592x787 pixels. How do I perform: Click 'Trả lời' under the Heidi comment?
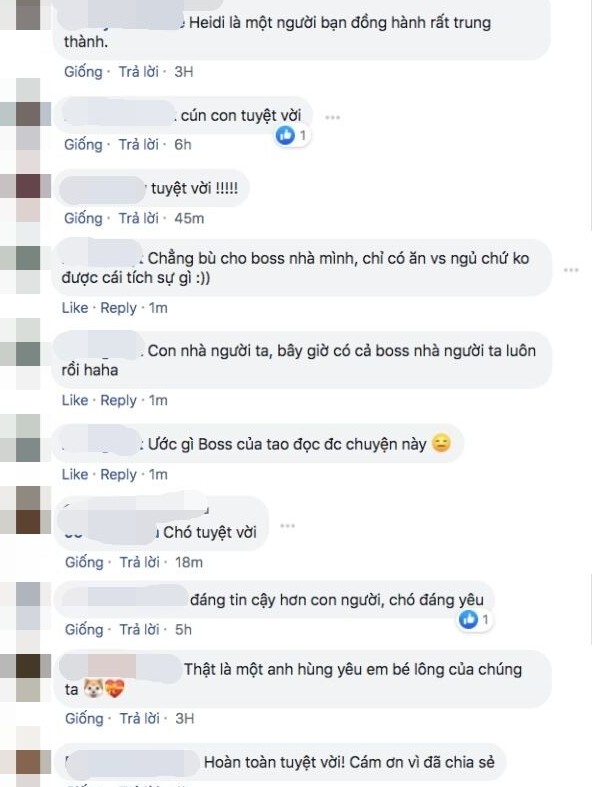pyautogui.click(x=139, y=72)
